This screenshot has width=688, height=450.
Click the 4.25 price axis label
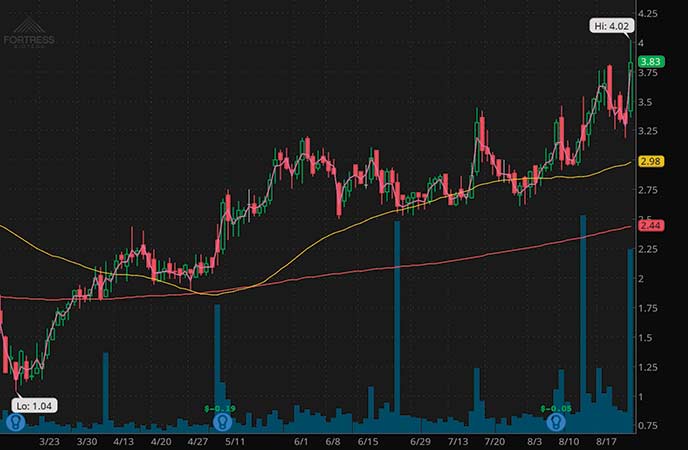(648, 14)
